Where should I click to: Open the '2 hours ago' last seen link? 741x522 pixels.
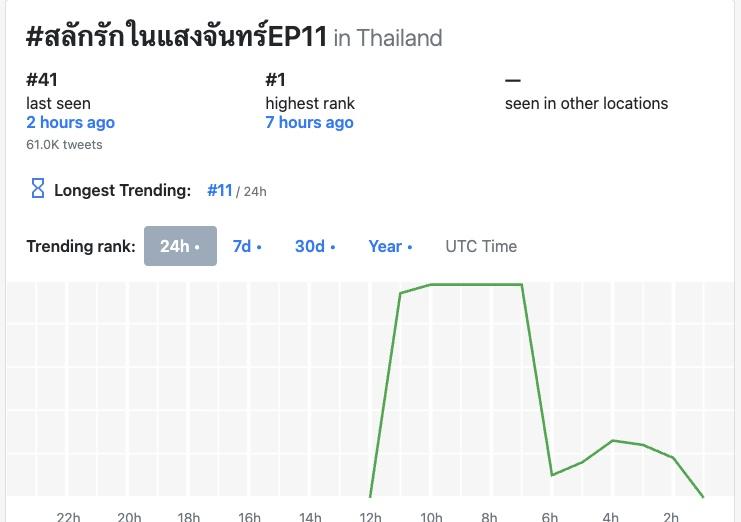[70, 122]
